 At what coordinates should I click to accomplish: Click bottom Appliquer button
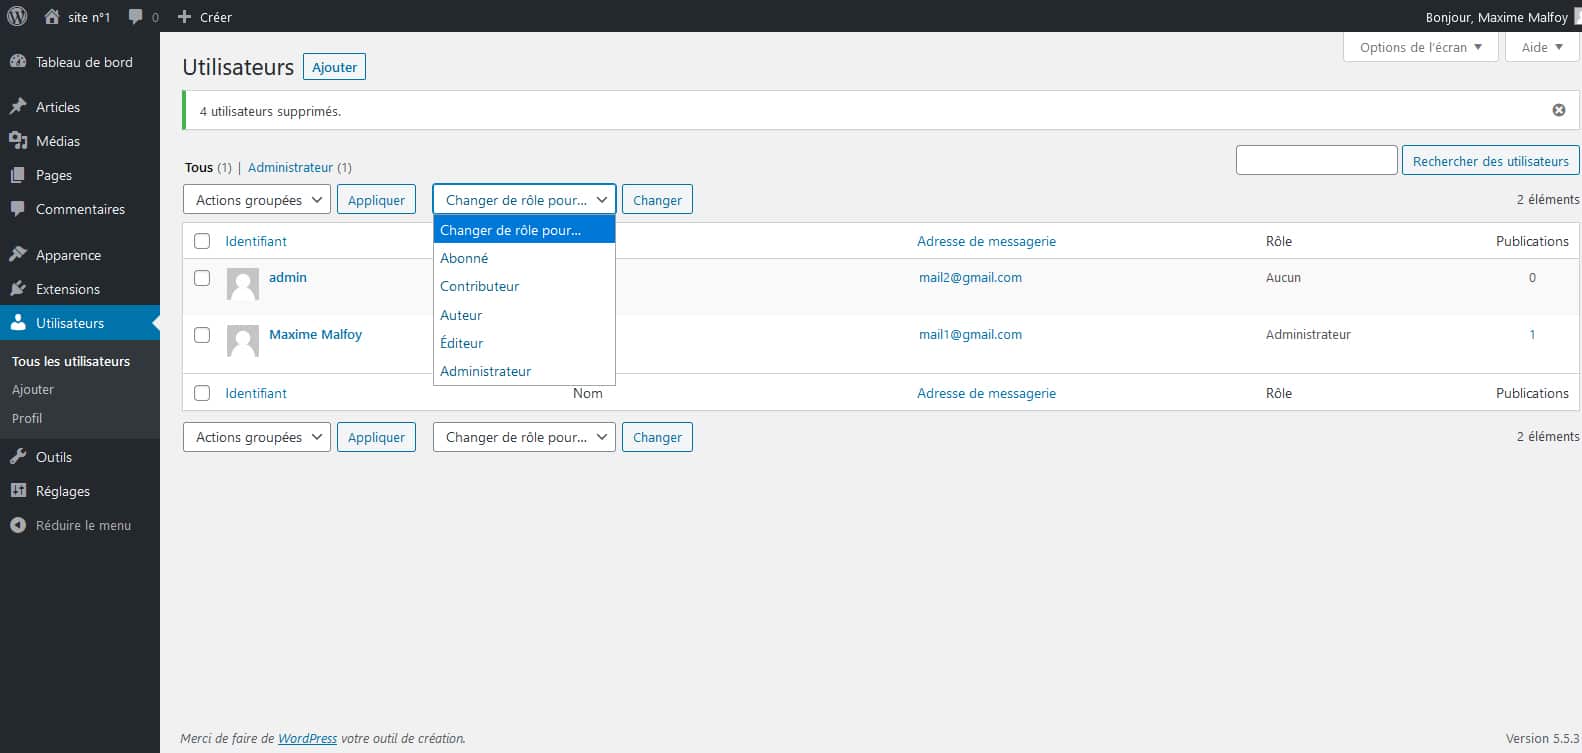point(376,437)
